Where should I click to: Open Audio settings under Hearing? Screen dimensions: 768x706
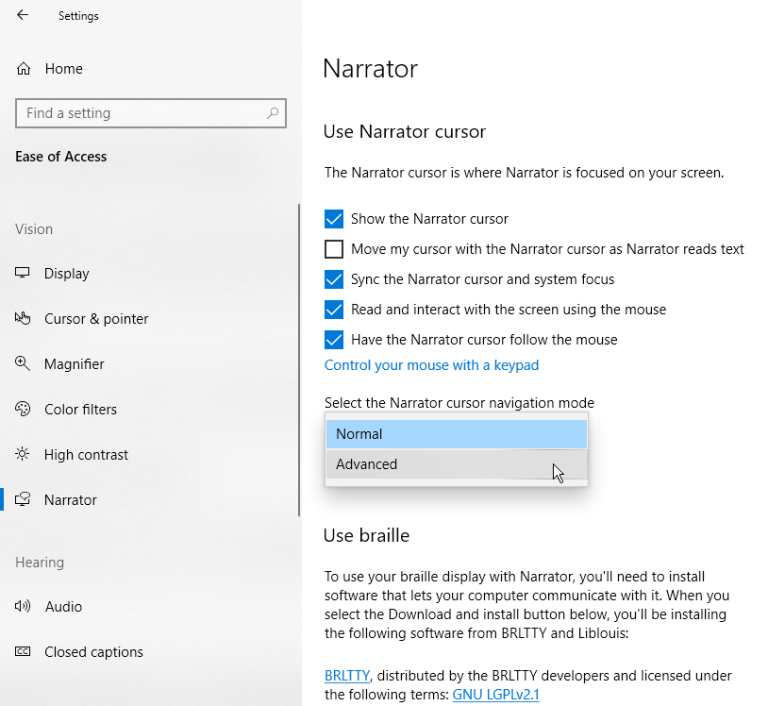coord(64,607)
